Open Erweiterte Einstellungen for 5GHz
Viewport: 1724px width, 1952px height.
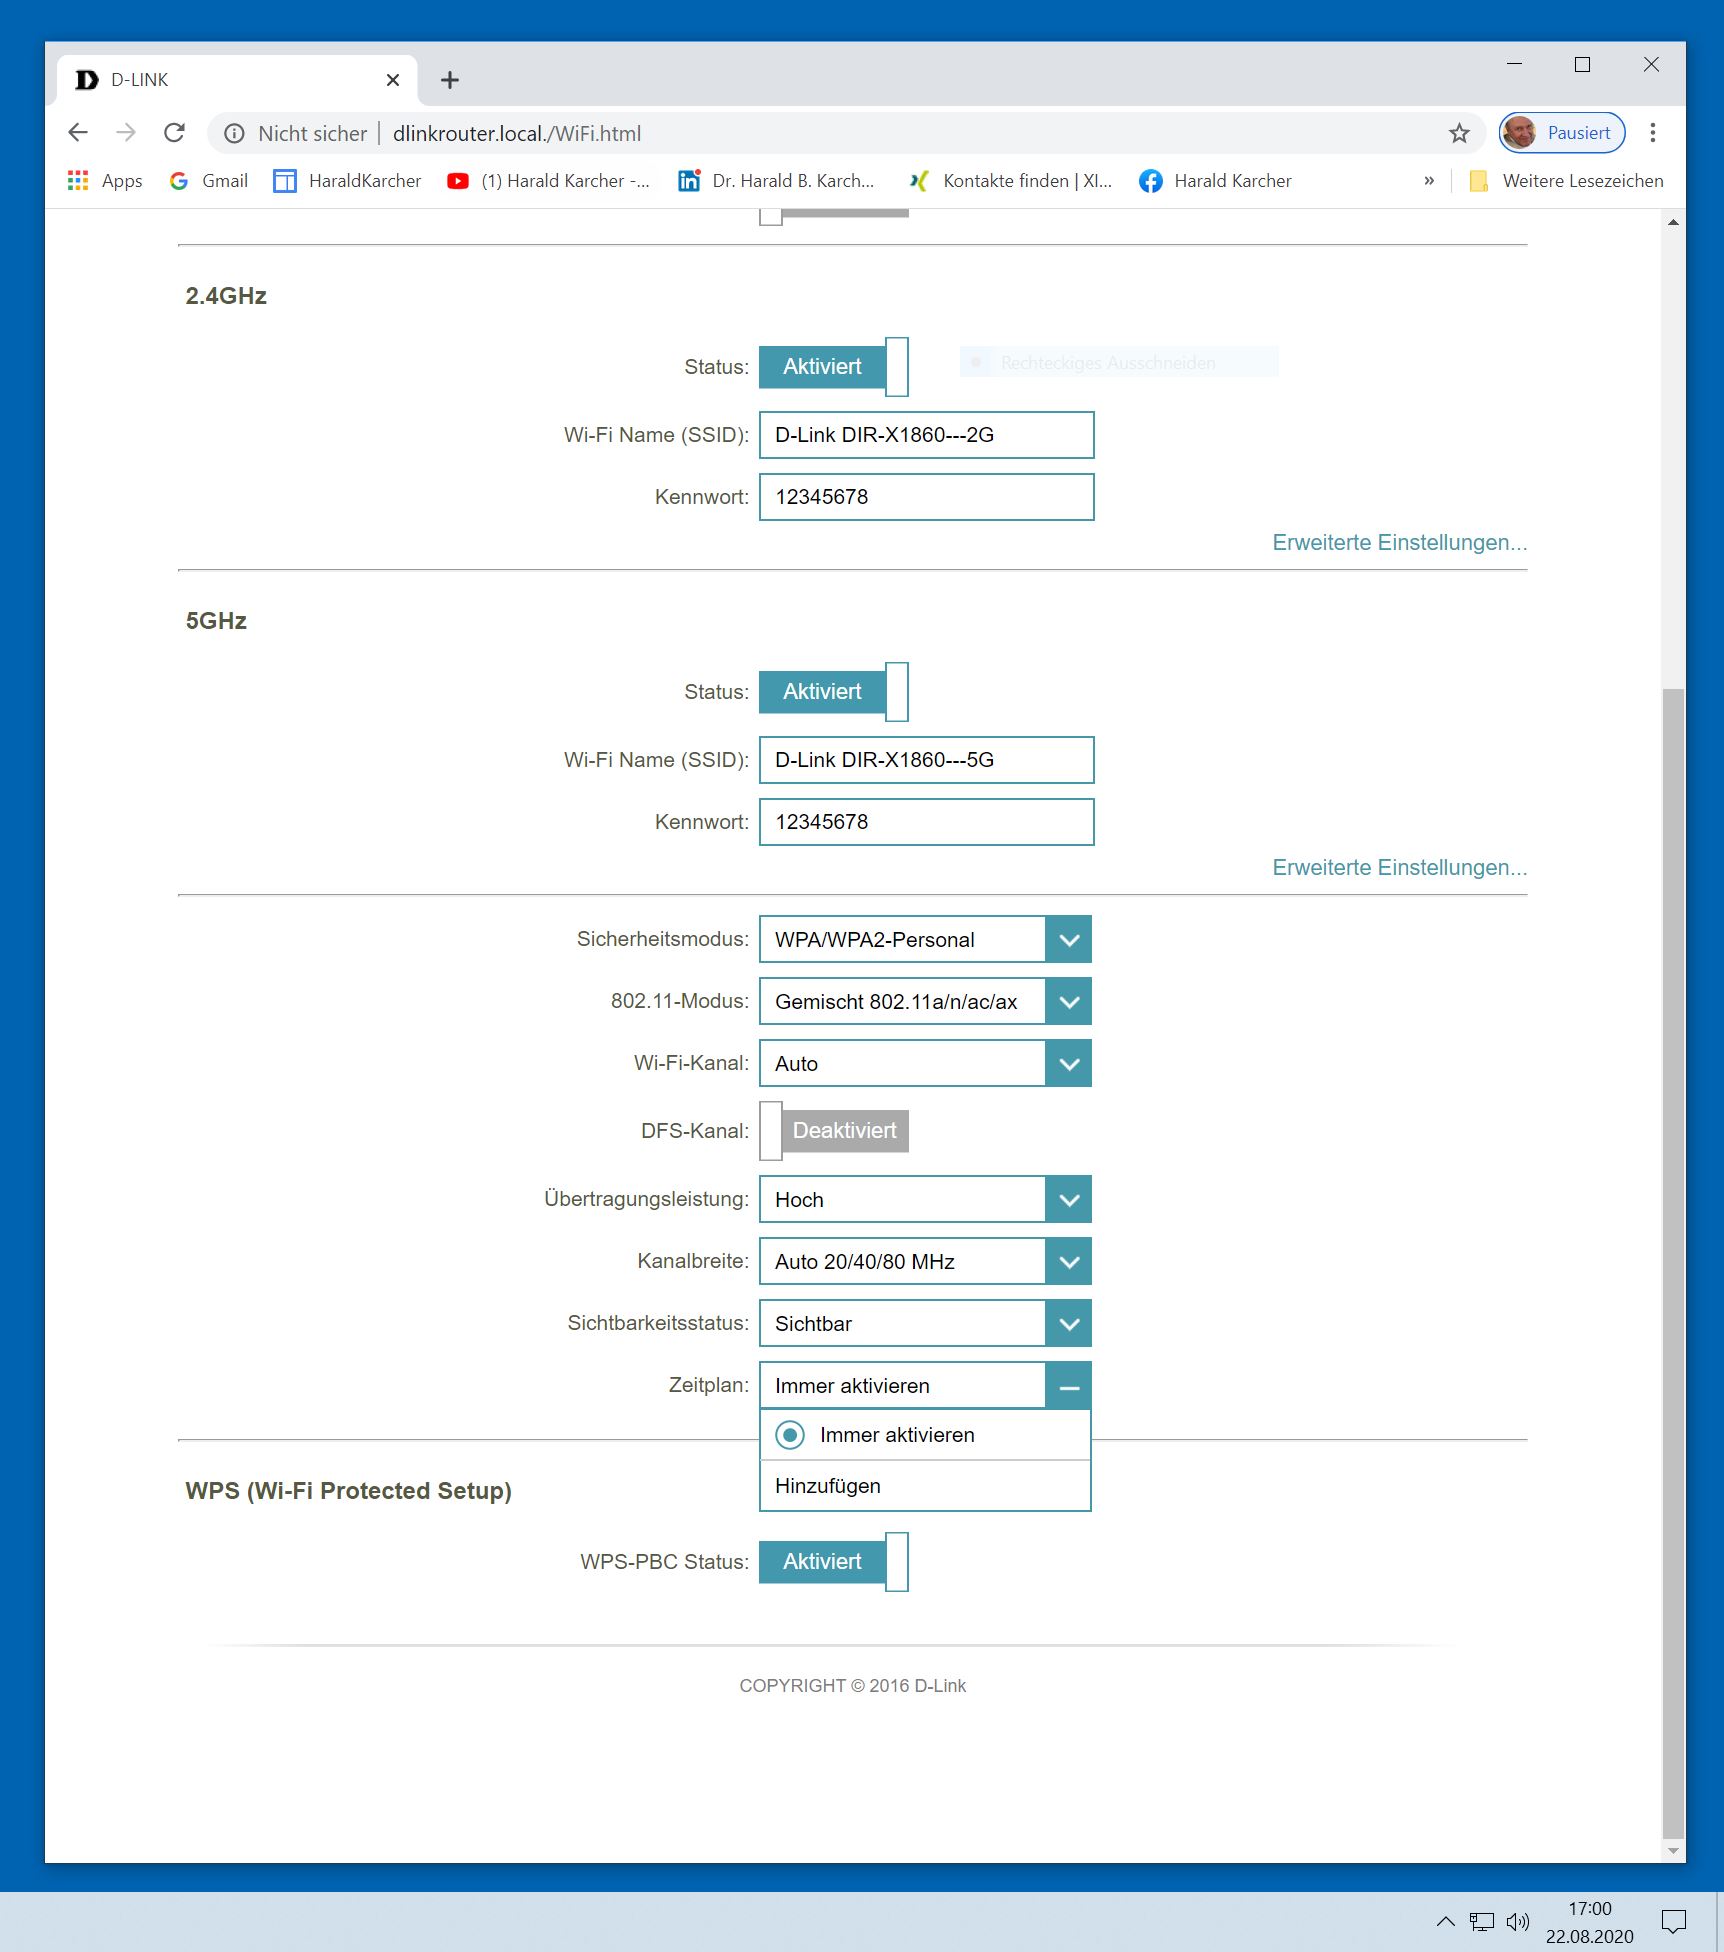(x=1400, y=868)
